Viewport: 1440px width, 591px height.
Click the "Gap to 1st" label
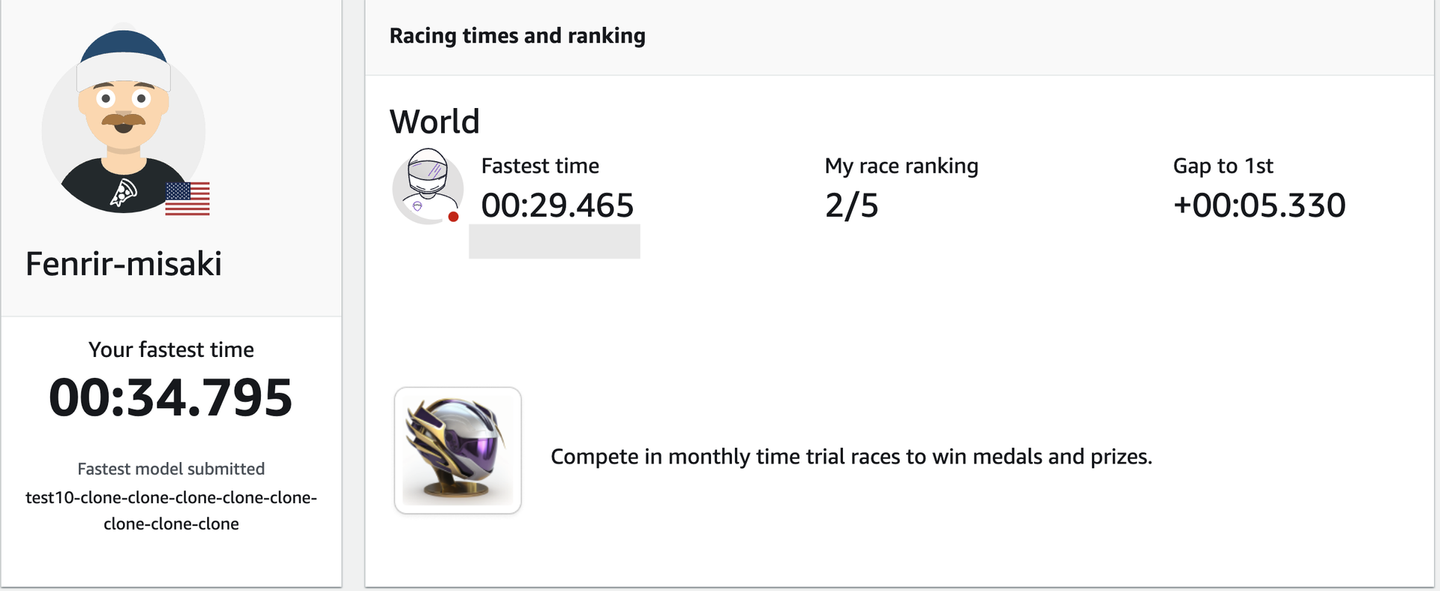tap(1223, 166)
